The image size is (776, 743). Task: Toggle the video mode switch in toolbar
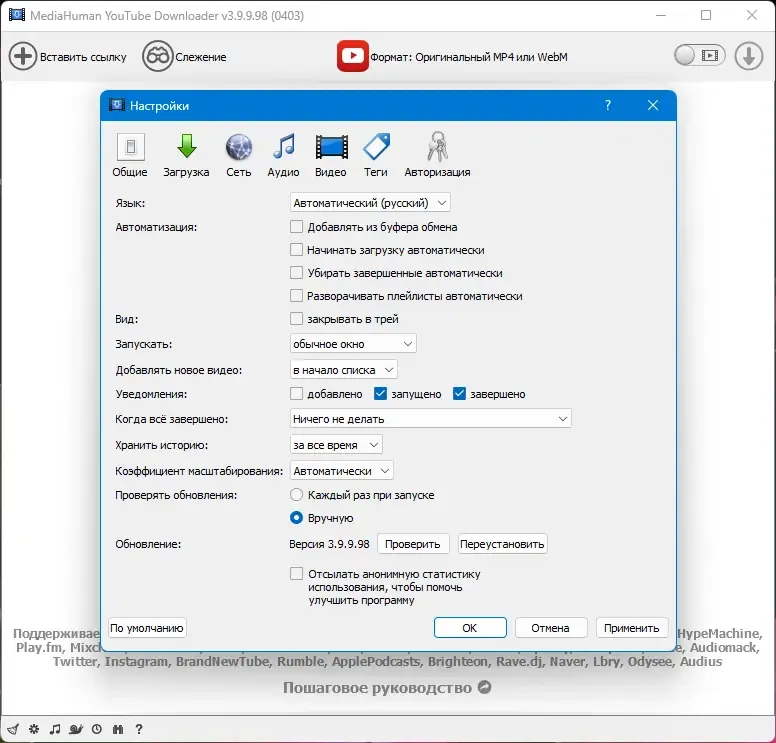tap(700, 55)
